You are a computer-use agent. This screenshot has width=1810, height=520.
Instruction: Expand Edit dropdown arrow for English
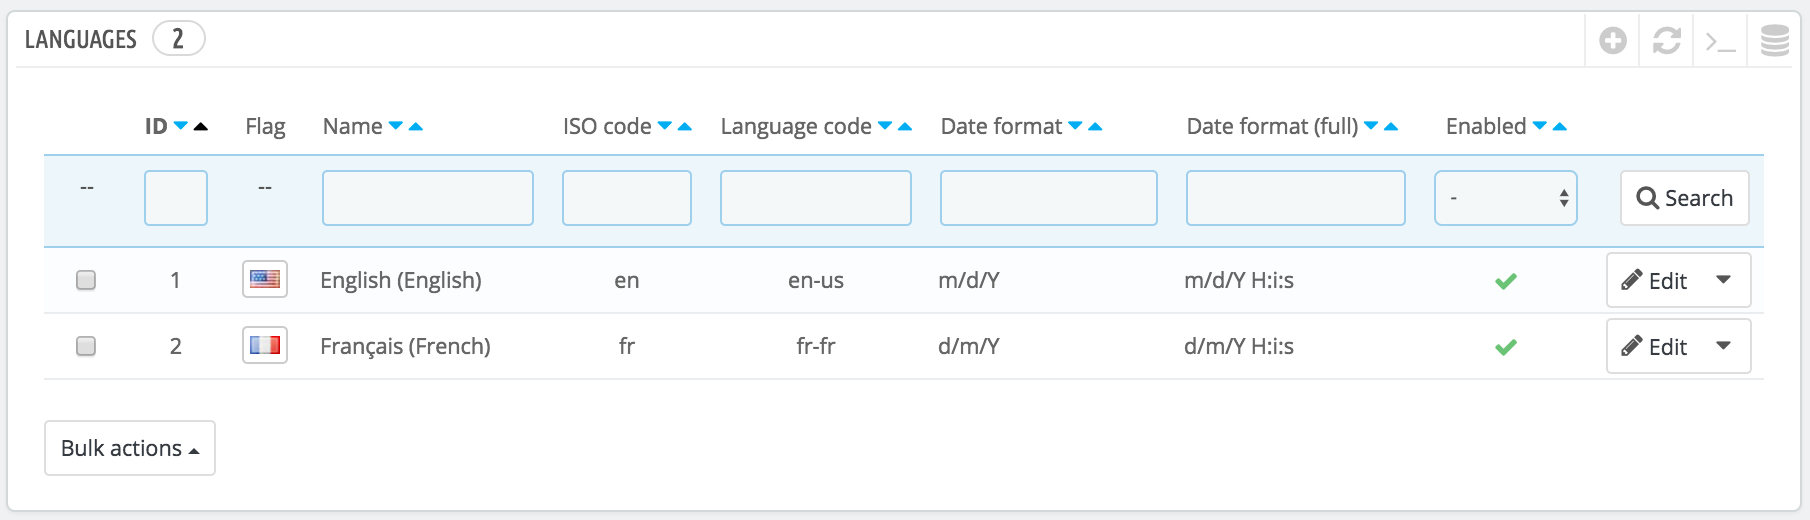1723,280
